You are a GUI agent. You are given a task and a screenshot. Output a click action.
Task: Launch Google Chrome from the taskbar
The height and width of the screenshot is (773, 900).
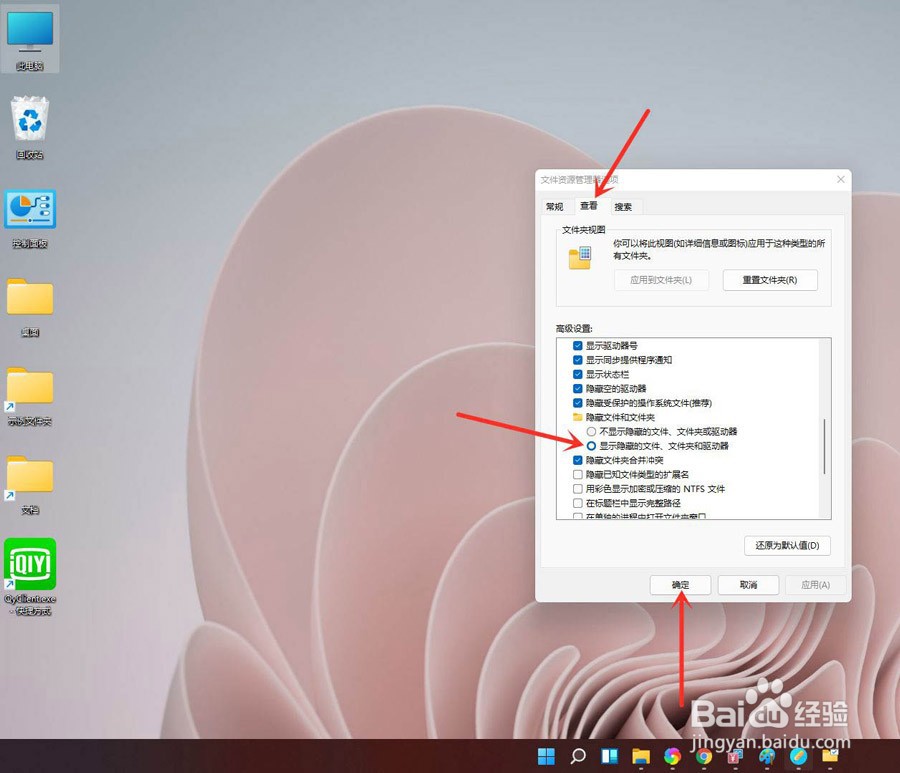pyautogui.click(x=704, y=756)
